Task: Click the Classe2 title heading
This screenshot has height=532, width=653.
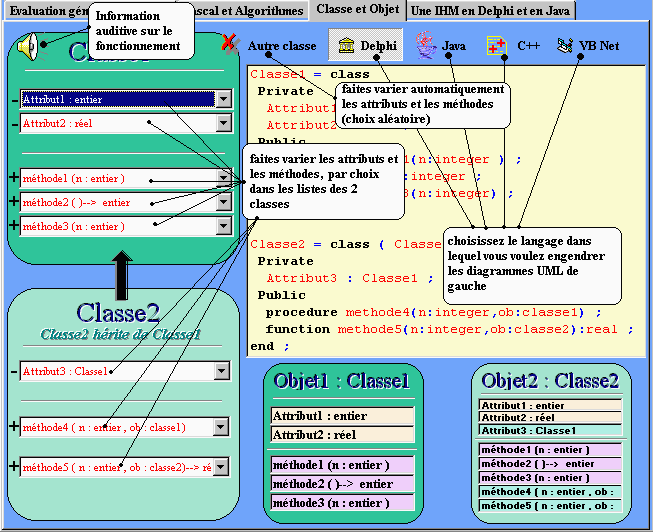Action: coord(118,313)
